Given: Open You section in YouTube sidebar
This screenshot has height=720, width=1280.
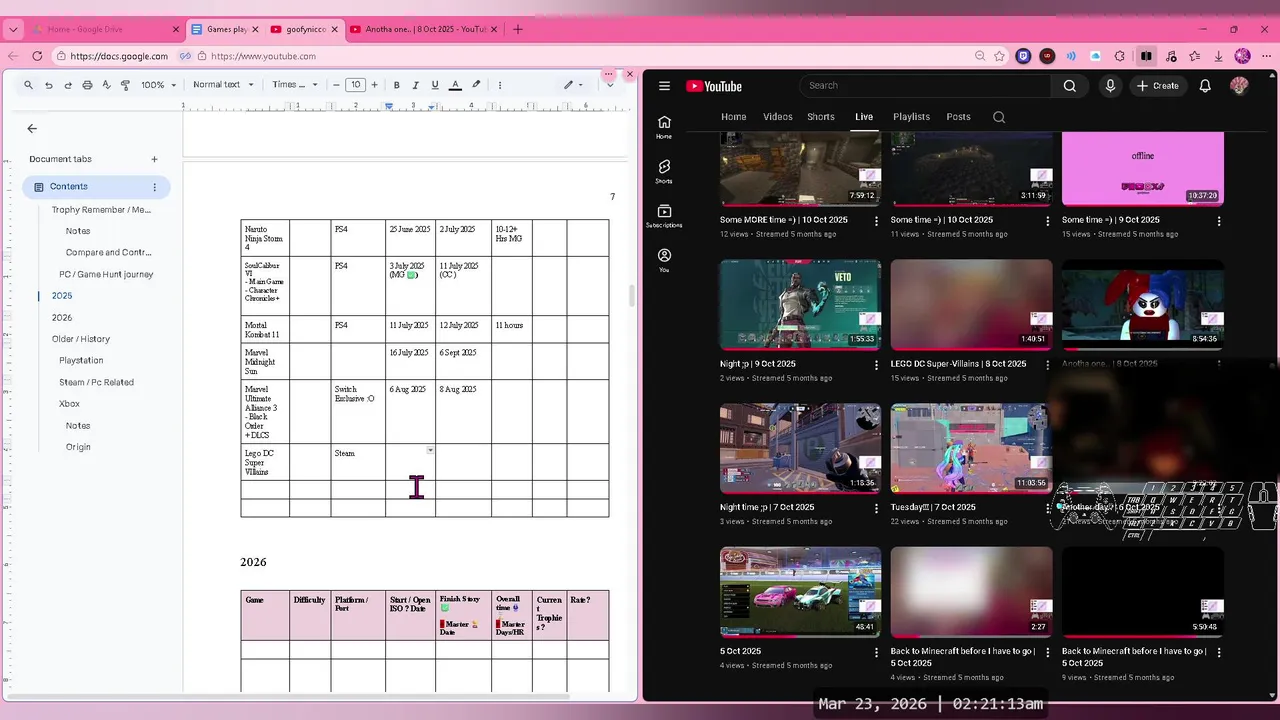Looking at the screenshot, I should point(664,260).
